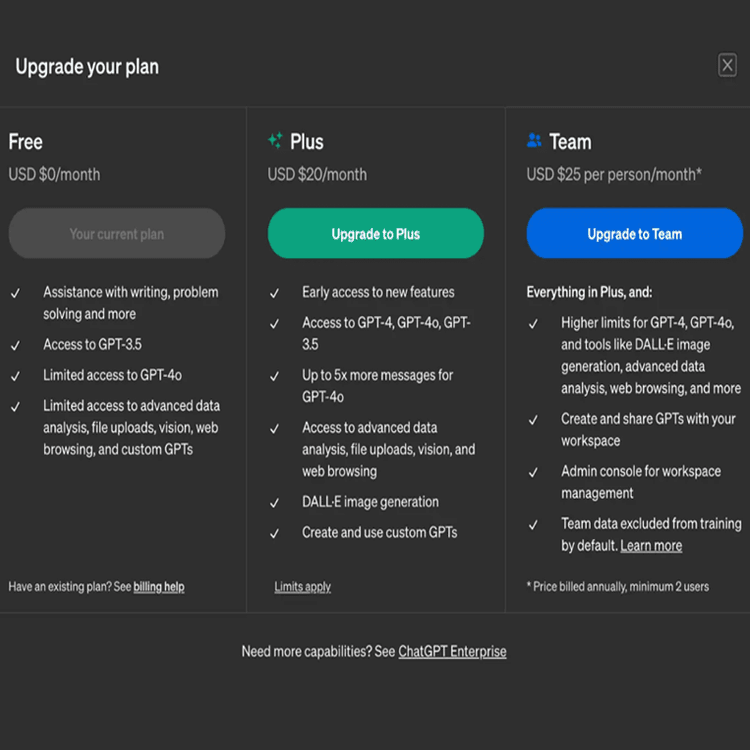This screenshot has height=750, width=750.
Task: Click the checkmark beside Create and use custom GPTs
Action: click(x=275, y=534)
